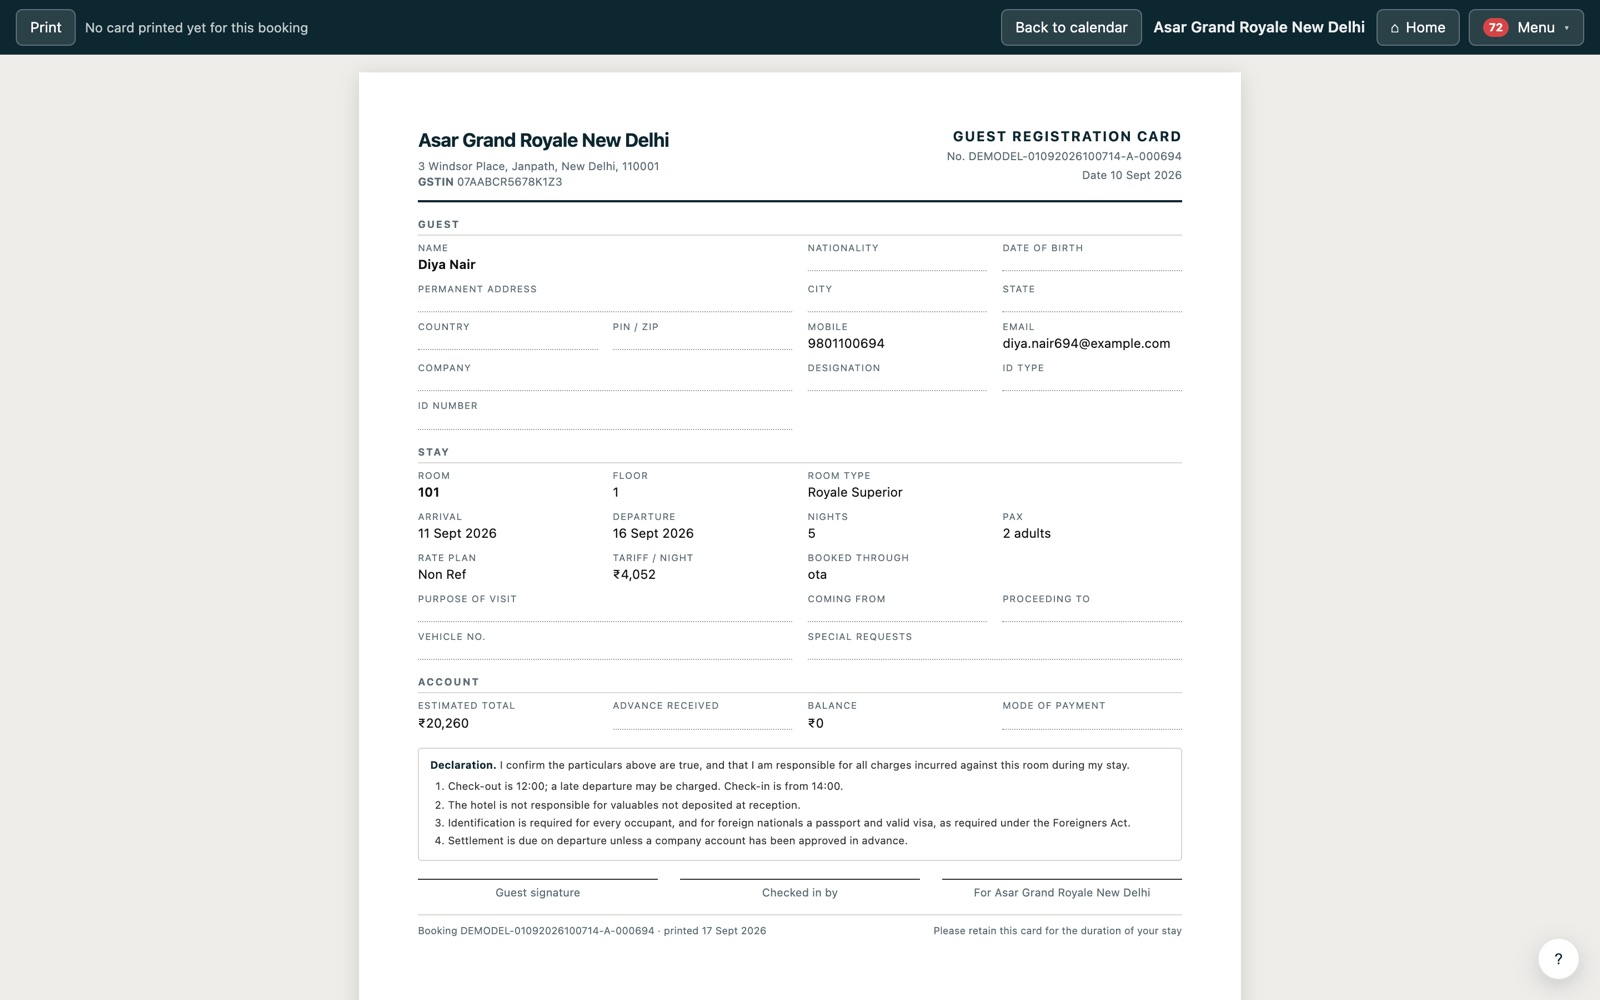Click balance value ₹0
The height and width of the screenshot is (1000, 1600).
pos(816,723)
